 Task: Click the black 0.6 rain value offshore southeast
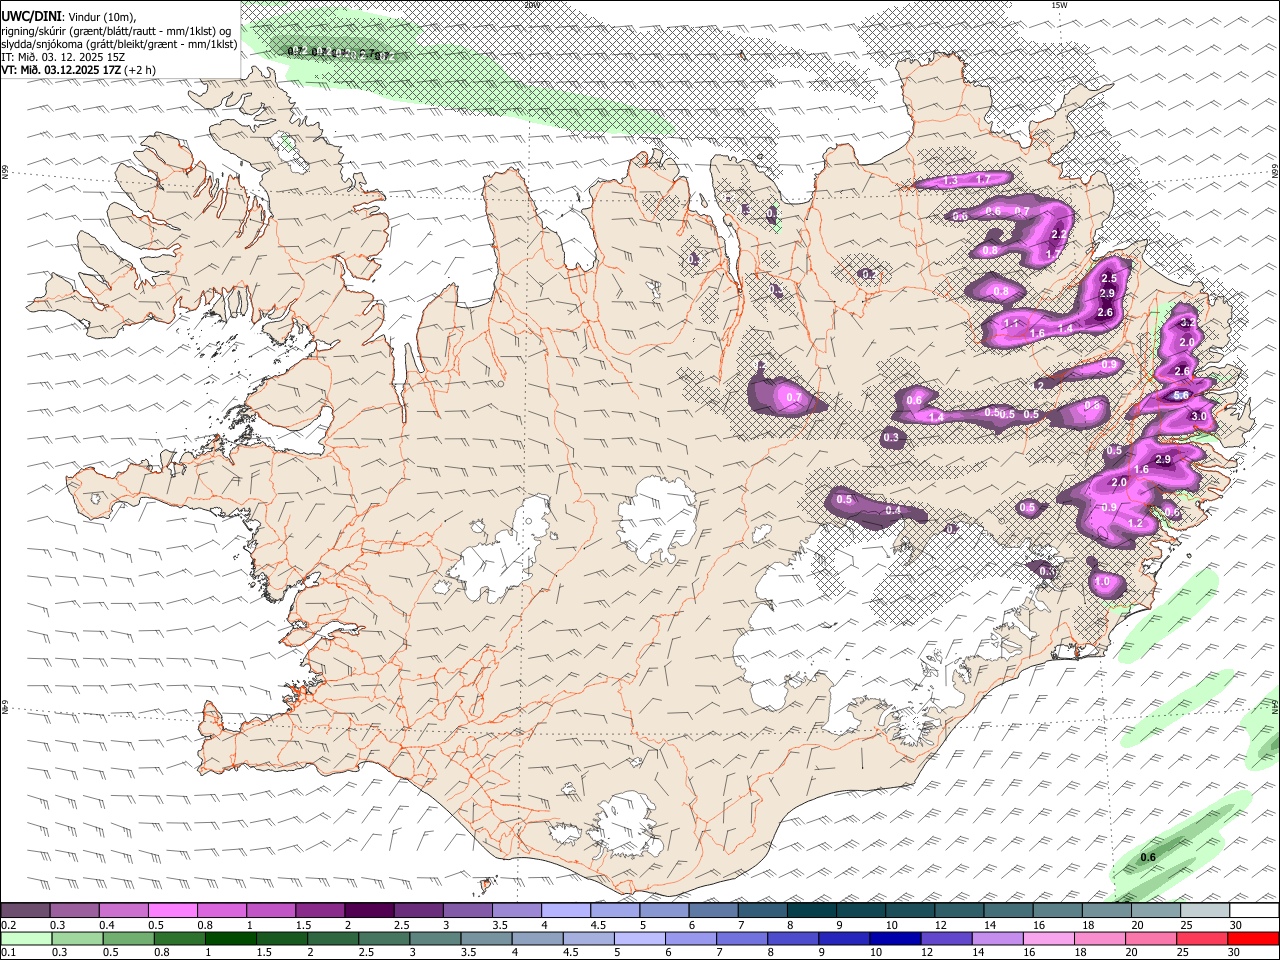coord(1148,857)
